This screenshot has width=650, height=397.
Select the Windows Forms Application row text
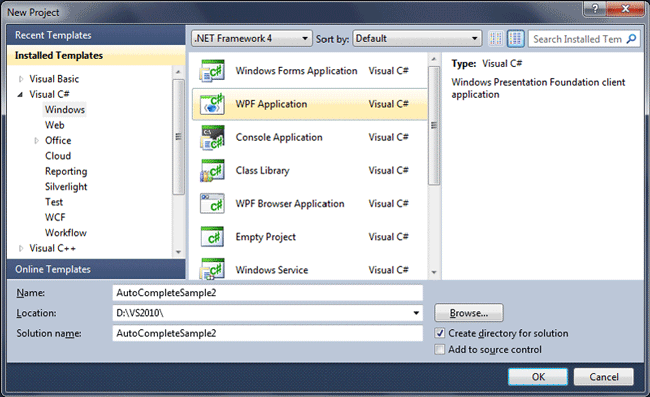pos(296,71)
